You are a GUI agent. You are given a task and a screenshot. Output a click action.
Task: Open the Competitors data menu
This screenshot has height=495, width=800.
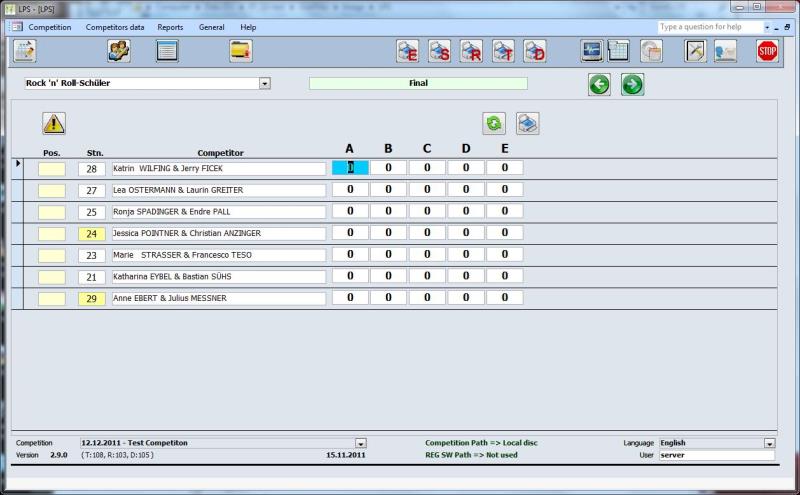[x=114, y=27]
